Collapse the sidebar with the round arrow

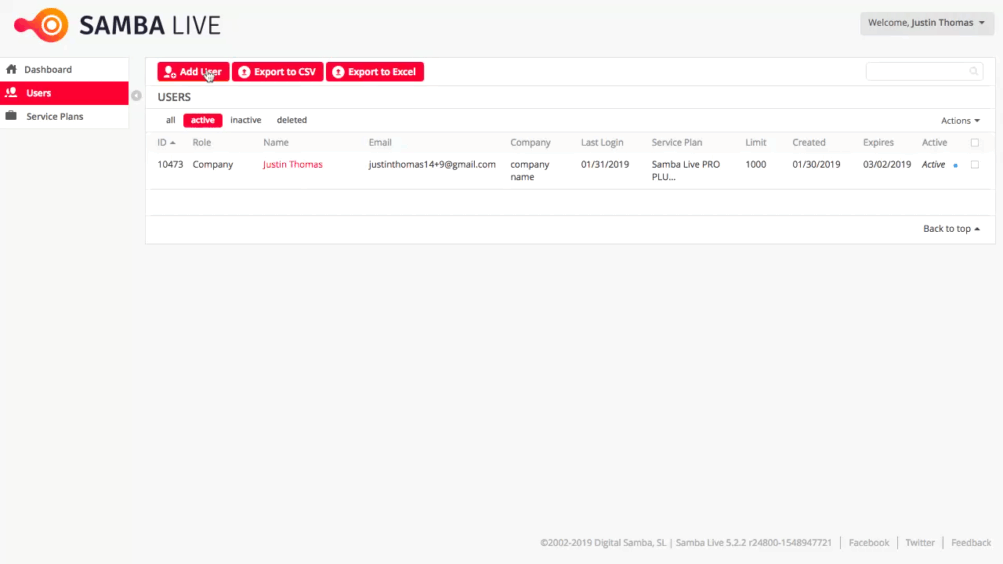[x=136, y=95]
